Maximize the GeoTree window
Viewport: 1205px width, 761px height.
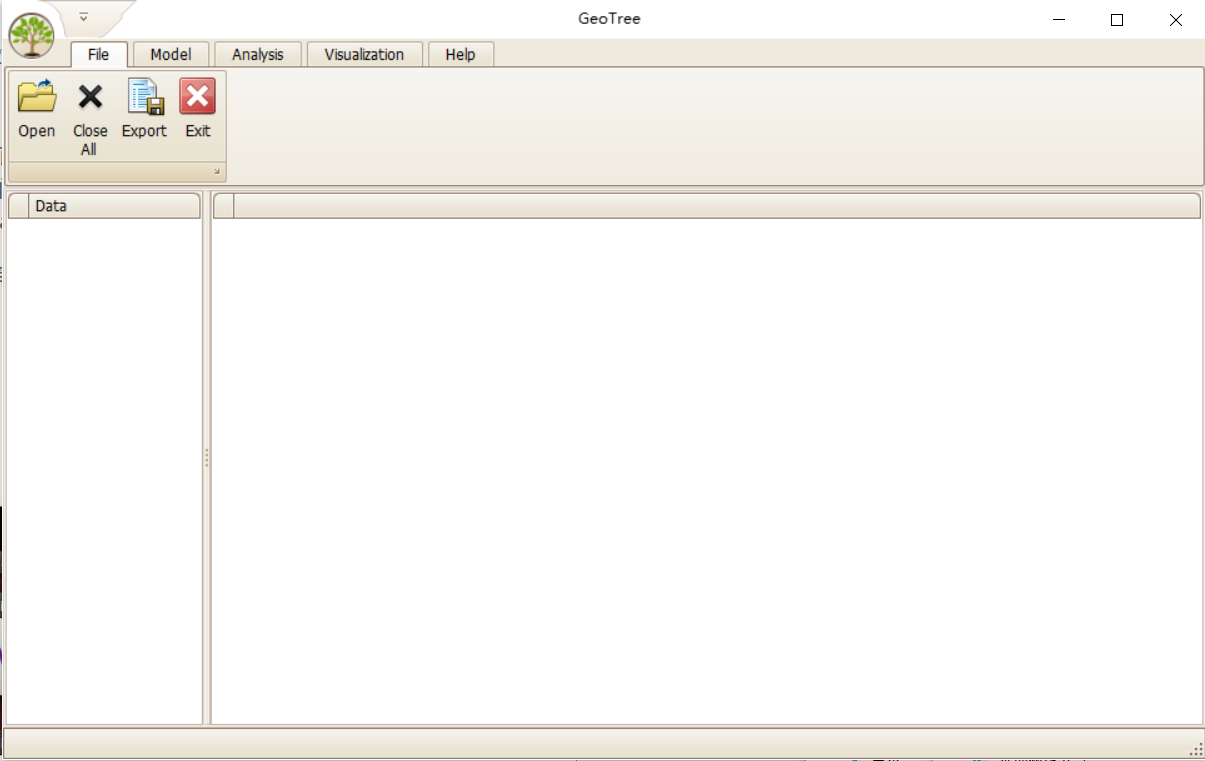(x=1117, y=20)
